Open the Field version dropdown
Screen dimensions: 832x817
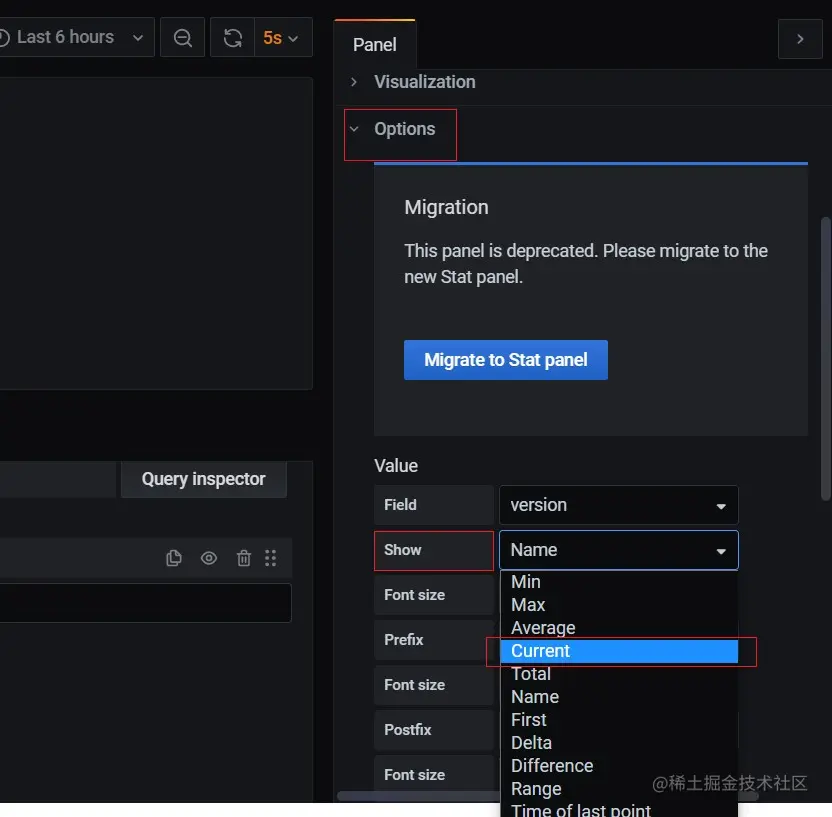(x=619, y=505)
